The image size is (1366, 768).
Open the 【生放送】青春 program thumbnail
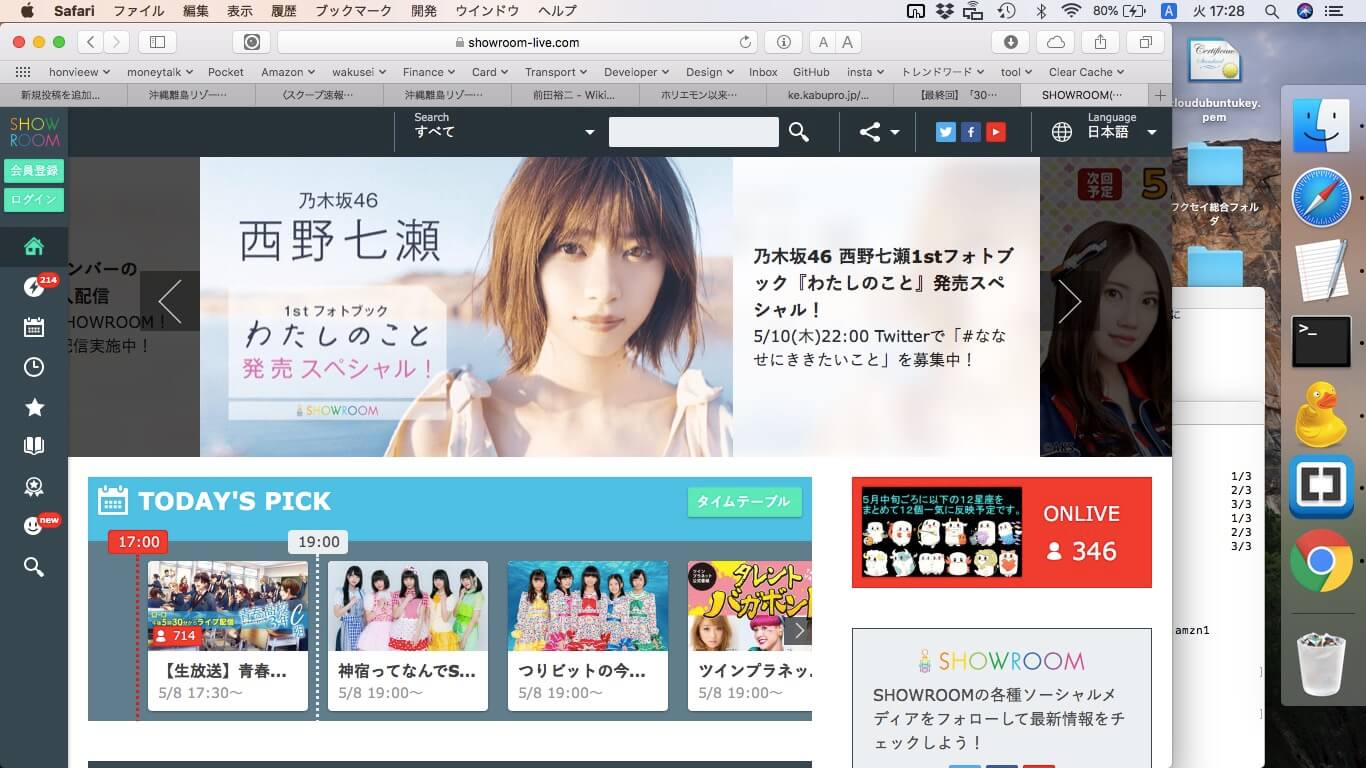pyautogui.click(x=228, y=605)
